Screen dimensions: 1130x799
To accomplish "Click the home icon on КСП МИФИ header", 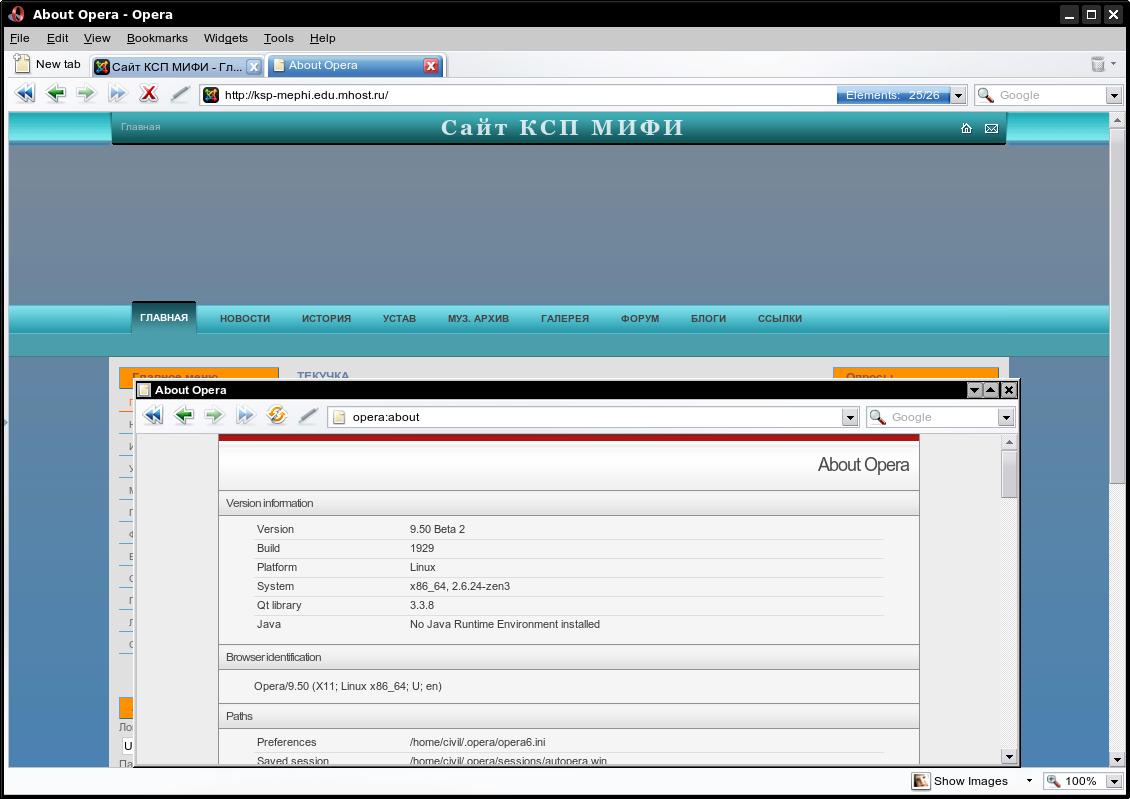I will click(966, 128).
